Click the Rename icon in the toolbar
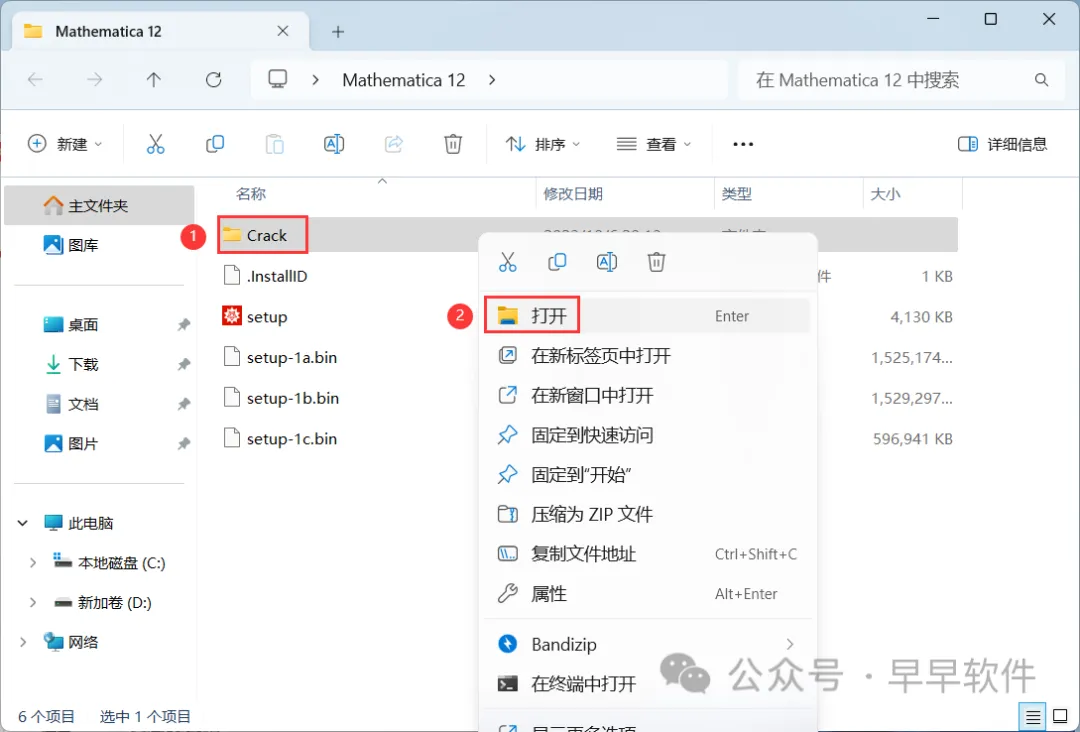 point(334,144)
